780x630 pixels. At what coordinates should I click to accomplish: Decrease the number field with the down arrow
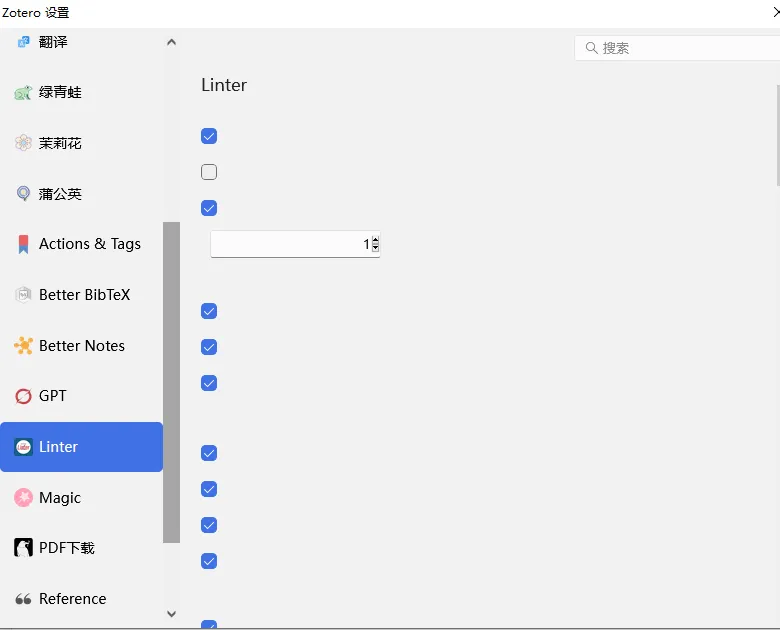tap(375, 248)
